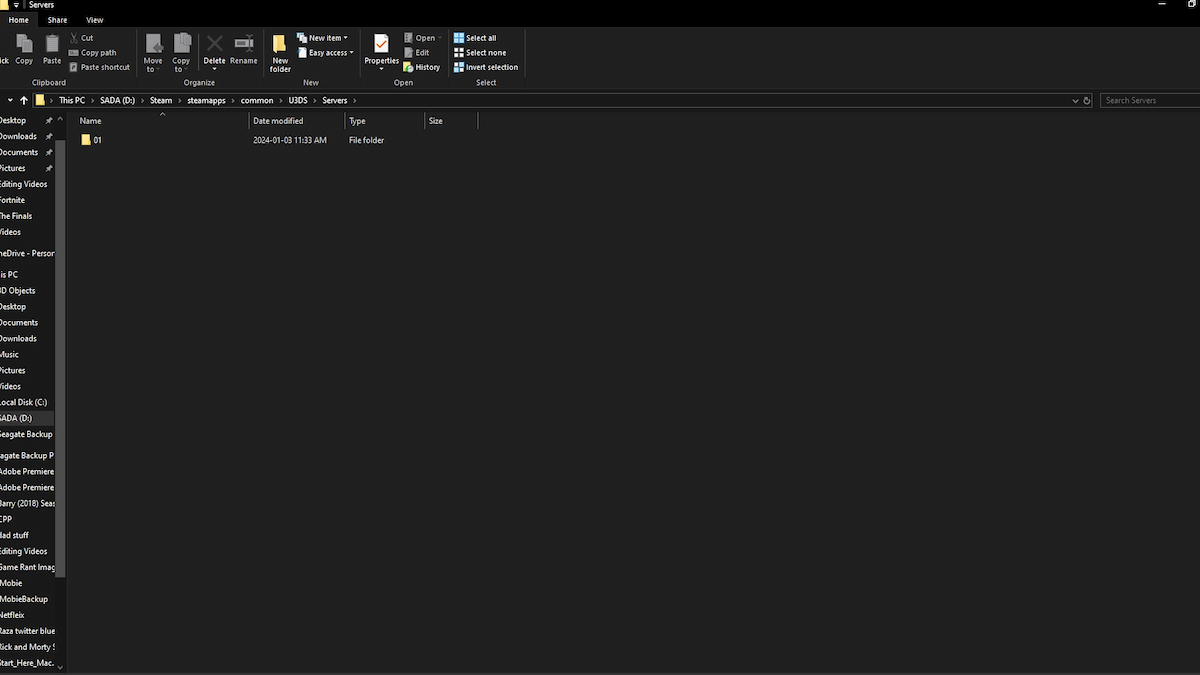Sort files by Date modified column
1200x675 pixels.
click(278, 121)
